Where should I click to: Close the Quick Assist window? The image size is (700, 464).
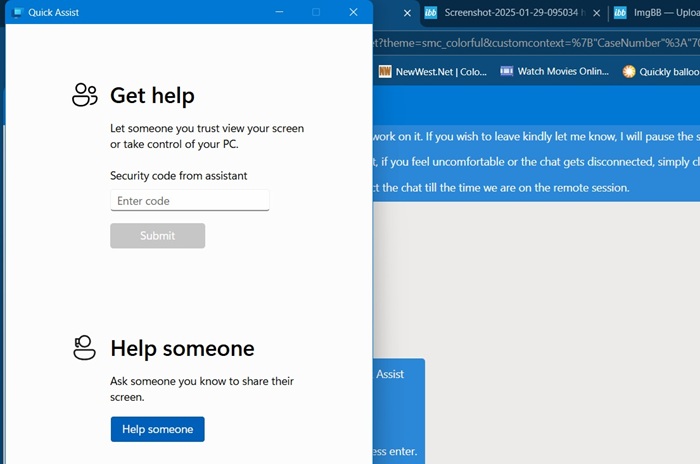(353, 12)
